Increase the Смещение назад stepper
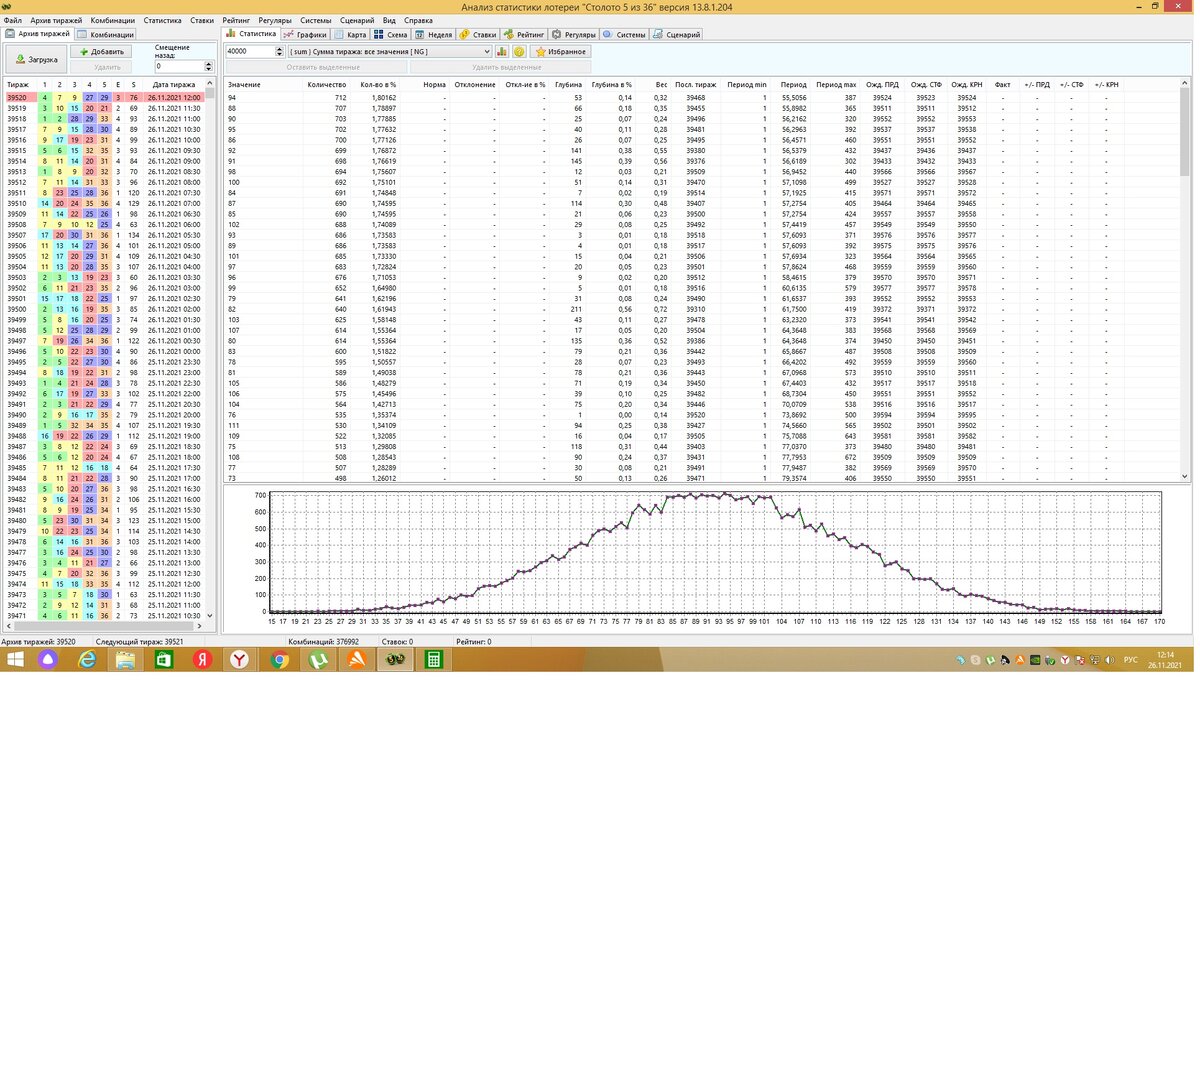1200x1086 pixels. pyautogui.click(x=208, y=63)
